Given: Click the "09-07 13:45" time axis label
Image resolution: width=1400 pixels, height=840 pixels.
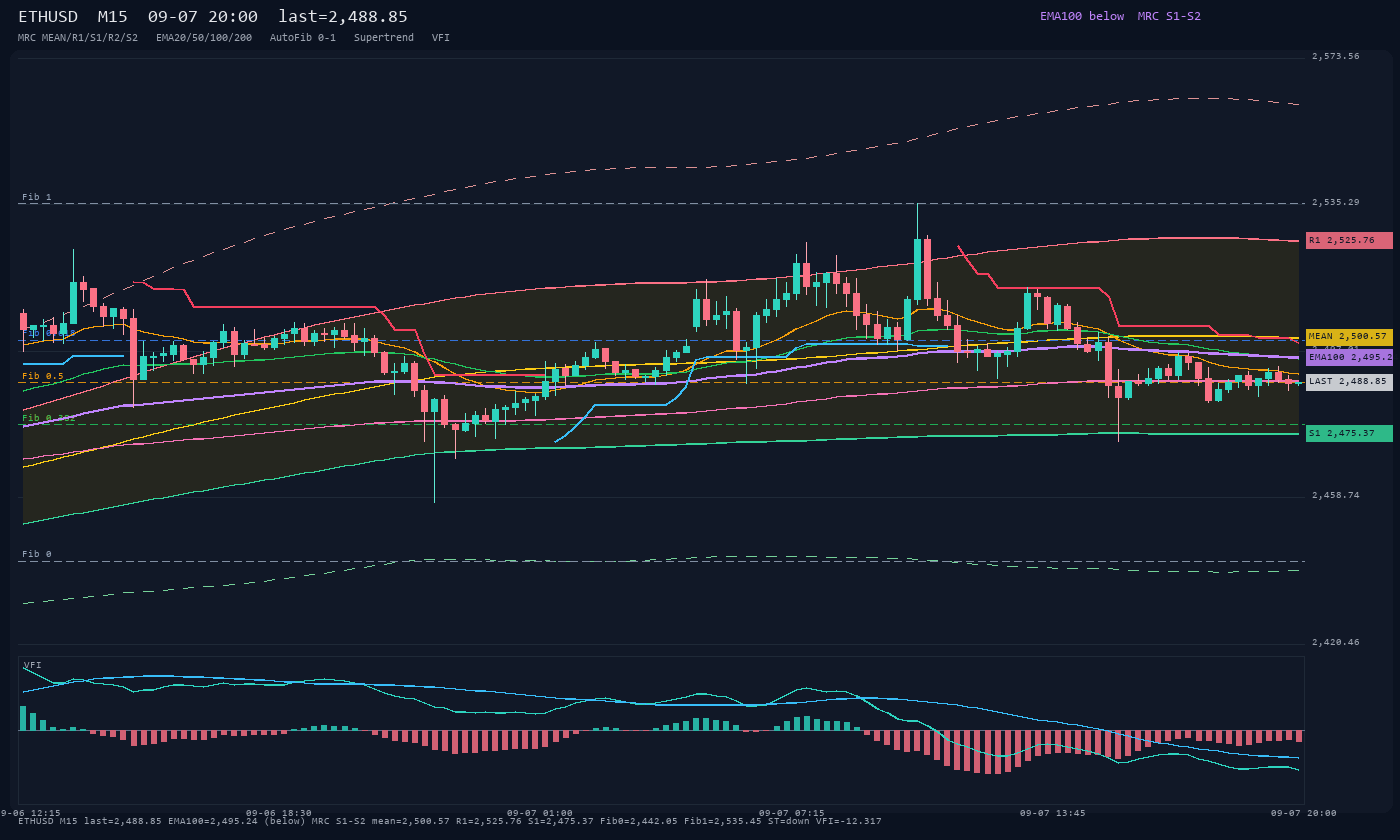Looking at the screenshot, I should (x=1053, y=813).
